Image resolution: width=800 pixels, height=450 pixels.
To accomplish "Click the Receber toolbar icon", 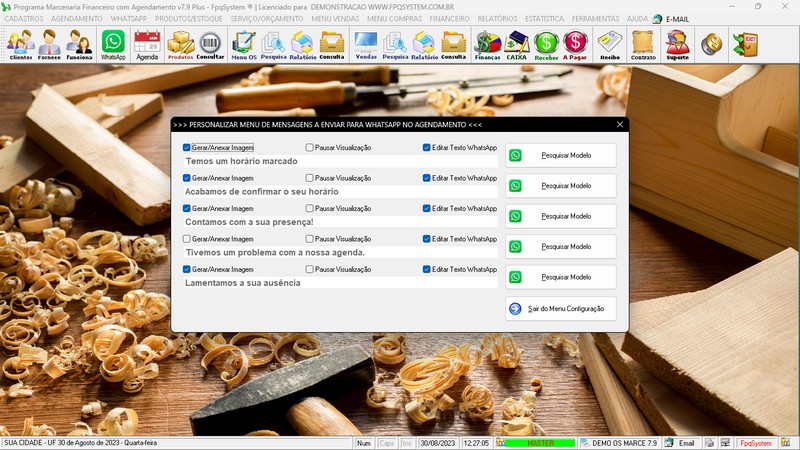I will pyautogui.click(x=546, y=44).
